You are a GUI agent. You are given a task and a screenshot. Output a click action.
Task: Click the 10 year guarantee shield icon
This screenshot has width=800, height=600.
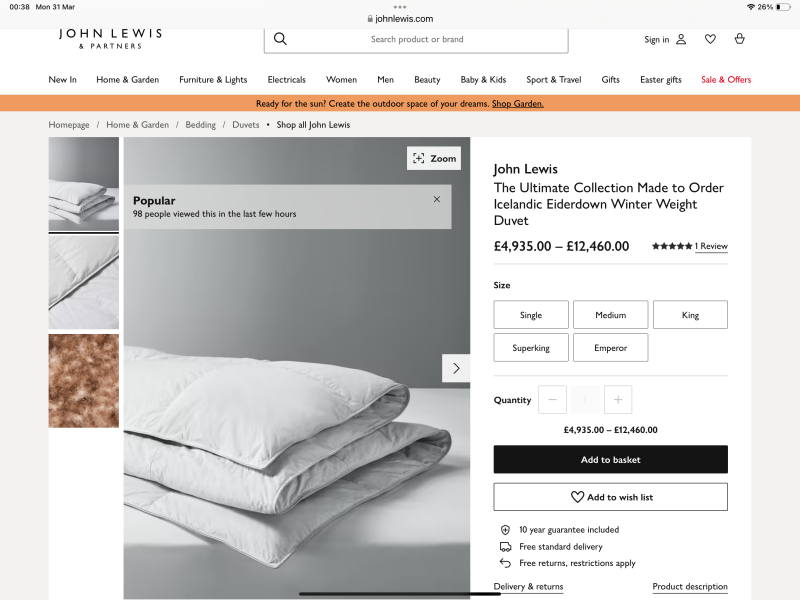[505, 530]
